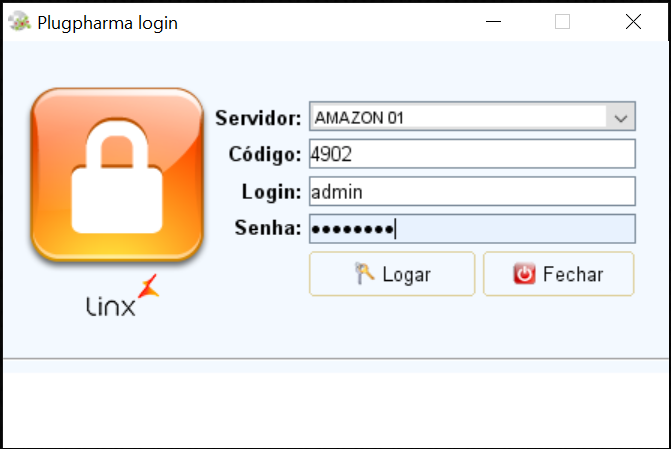Viewport: 671px width, 449px height.
Task: Click the Código label
Action: 265,155
